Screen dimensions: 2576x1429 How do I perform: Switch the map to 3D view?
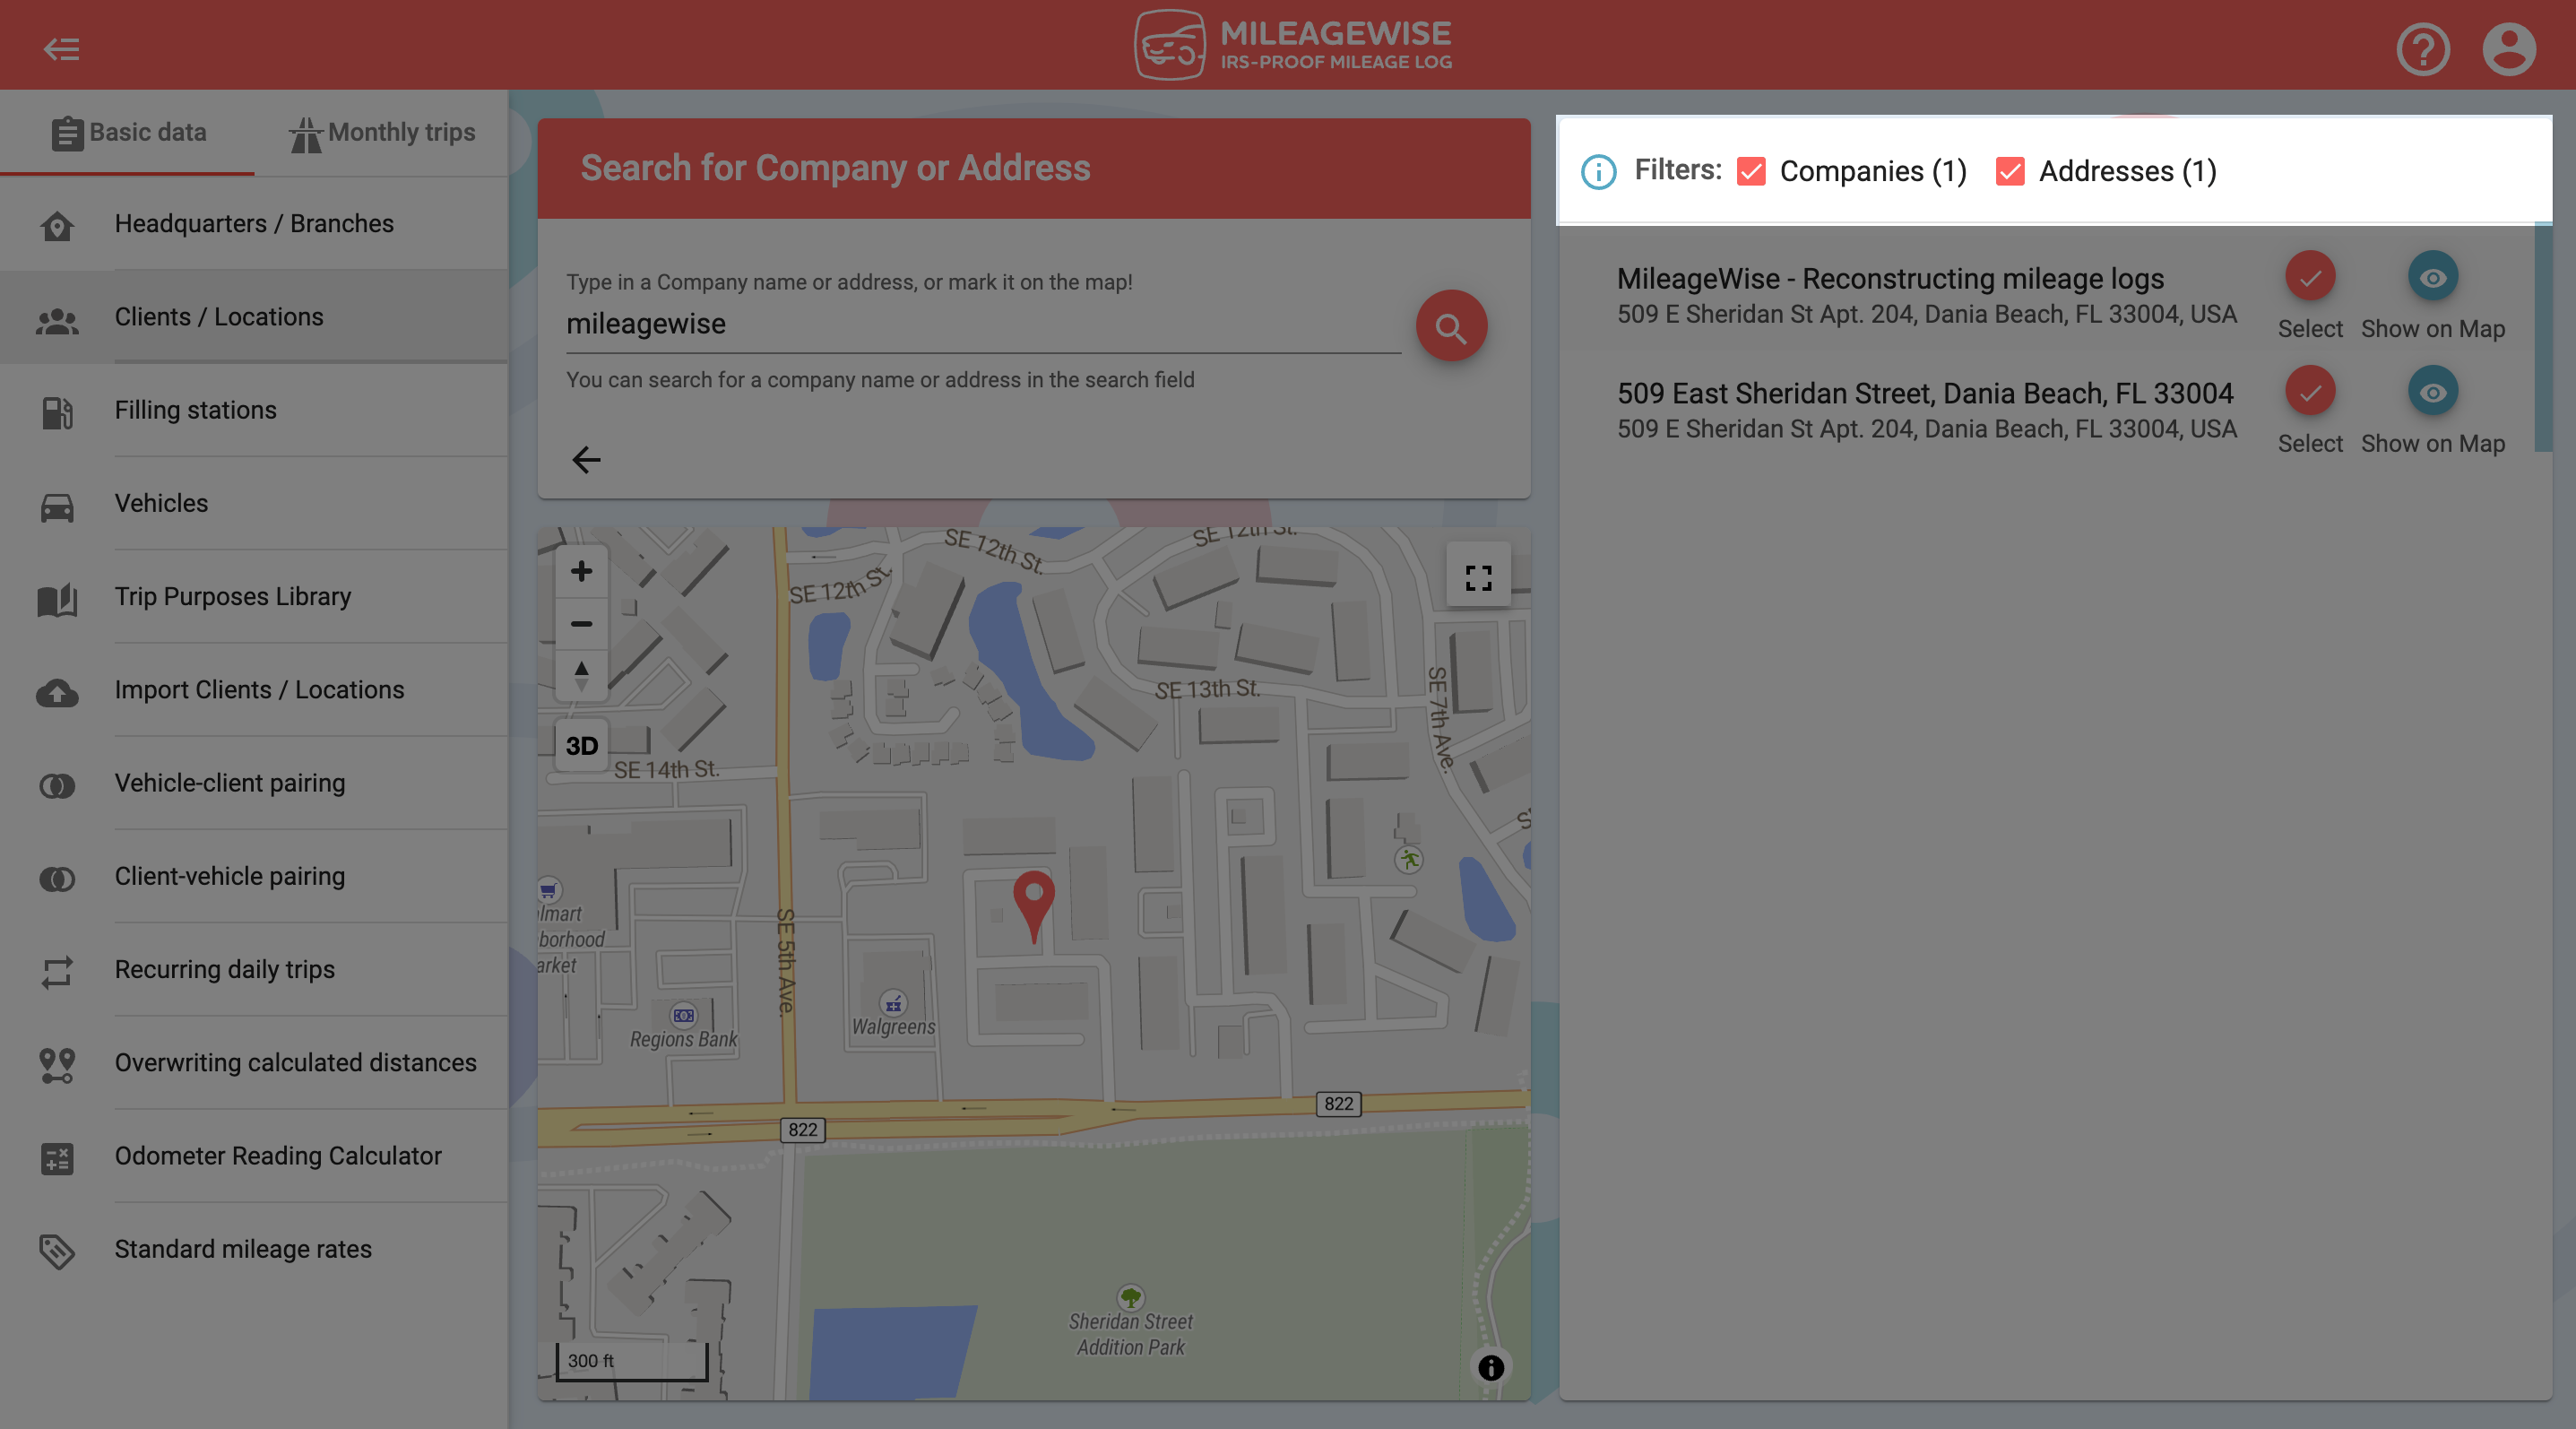coord(581,746)
